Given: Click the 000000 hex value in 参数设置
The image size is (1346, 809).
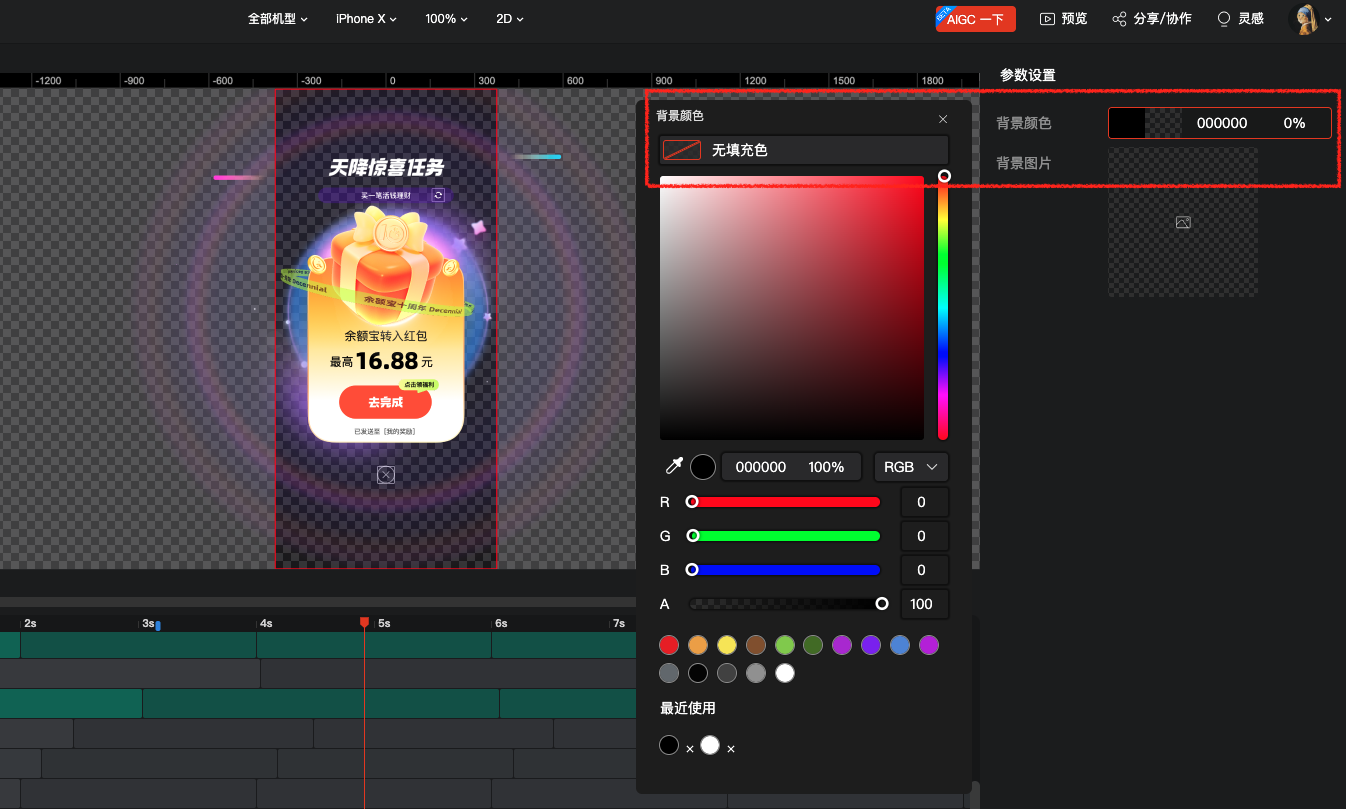Looking at the screenshot, I should point(1222,123).
